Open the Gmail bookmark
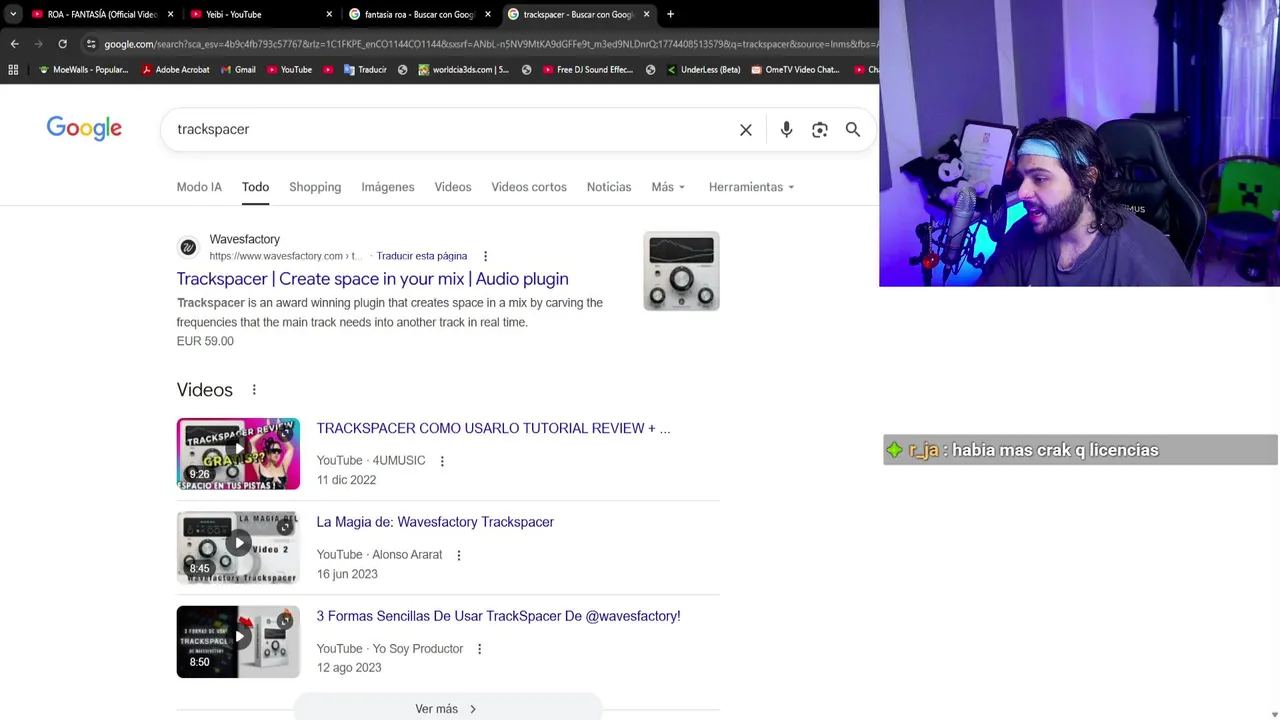Screen dimensions: 1280x720 (238, 70)
